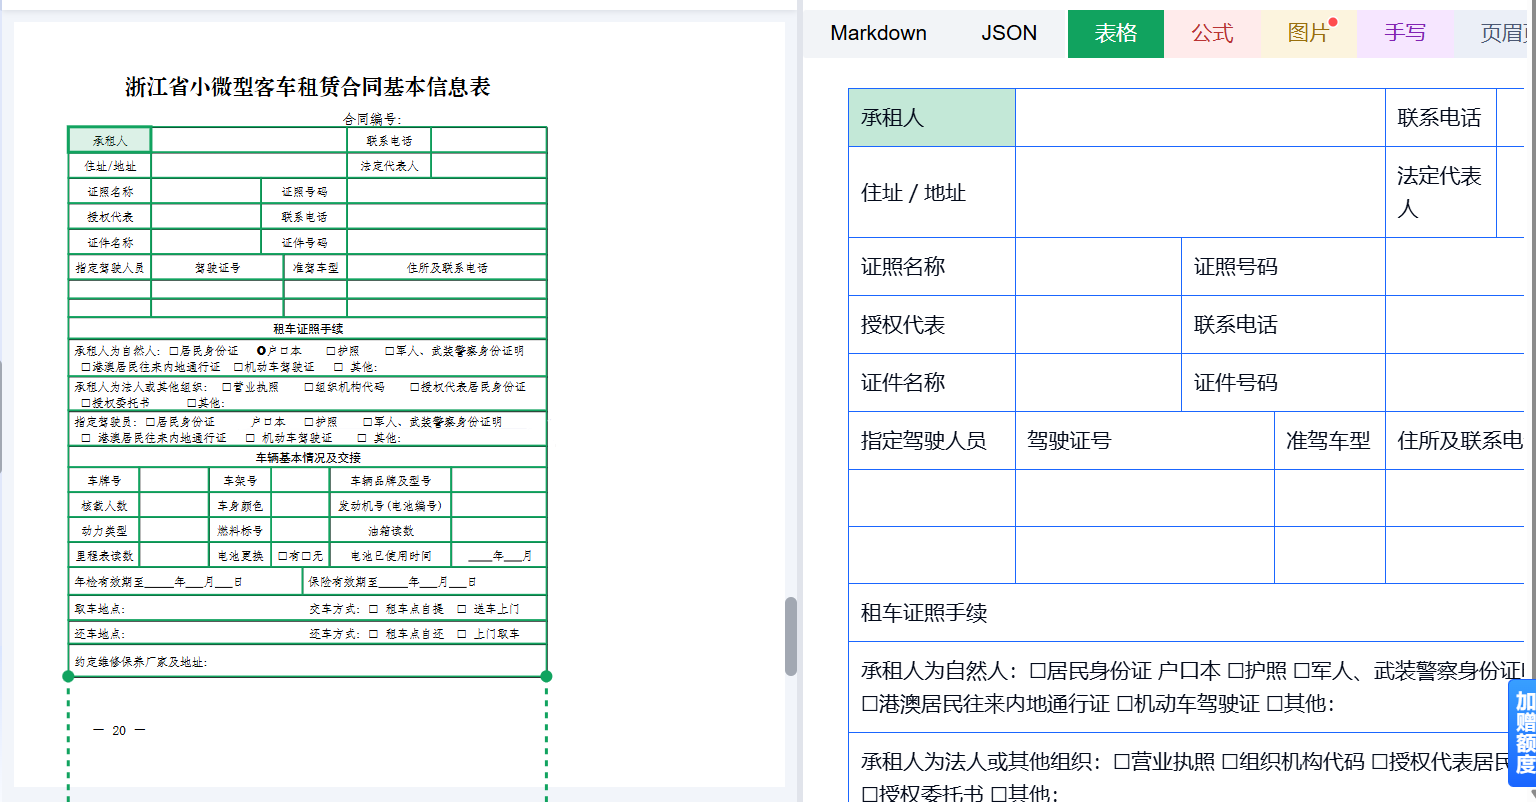Click the 加赠额度 floating button
This screenshot has width=1536, height=802.
(x=1523, y=733)
